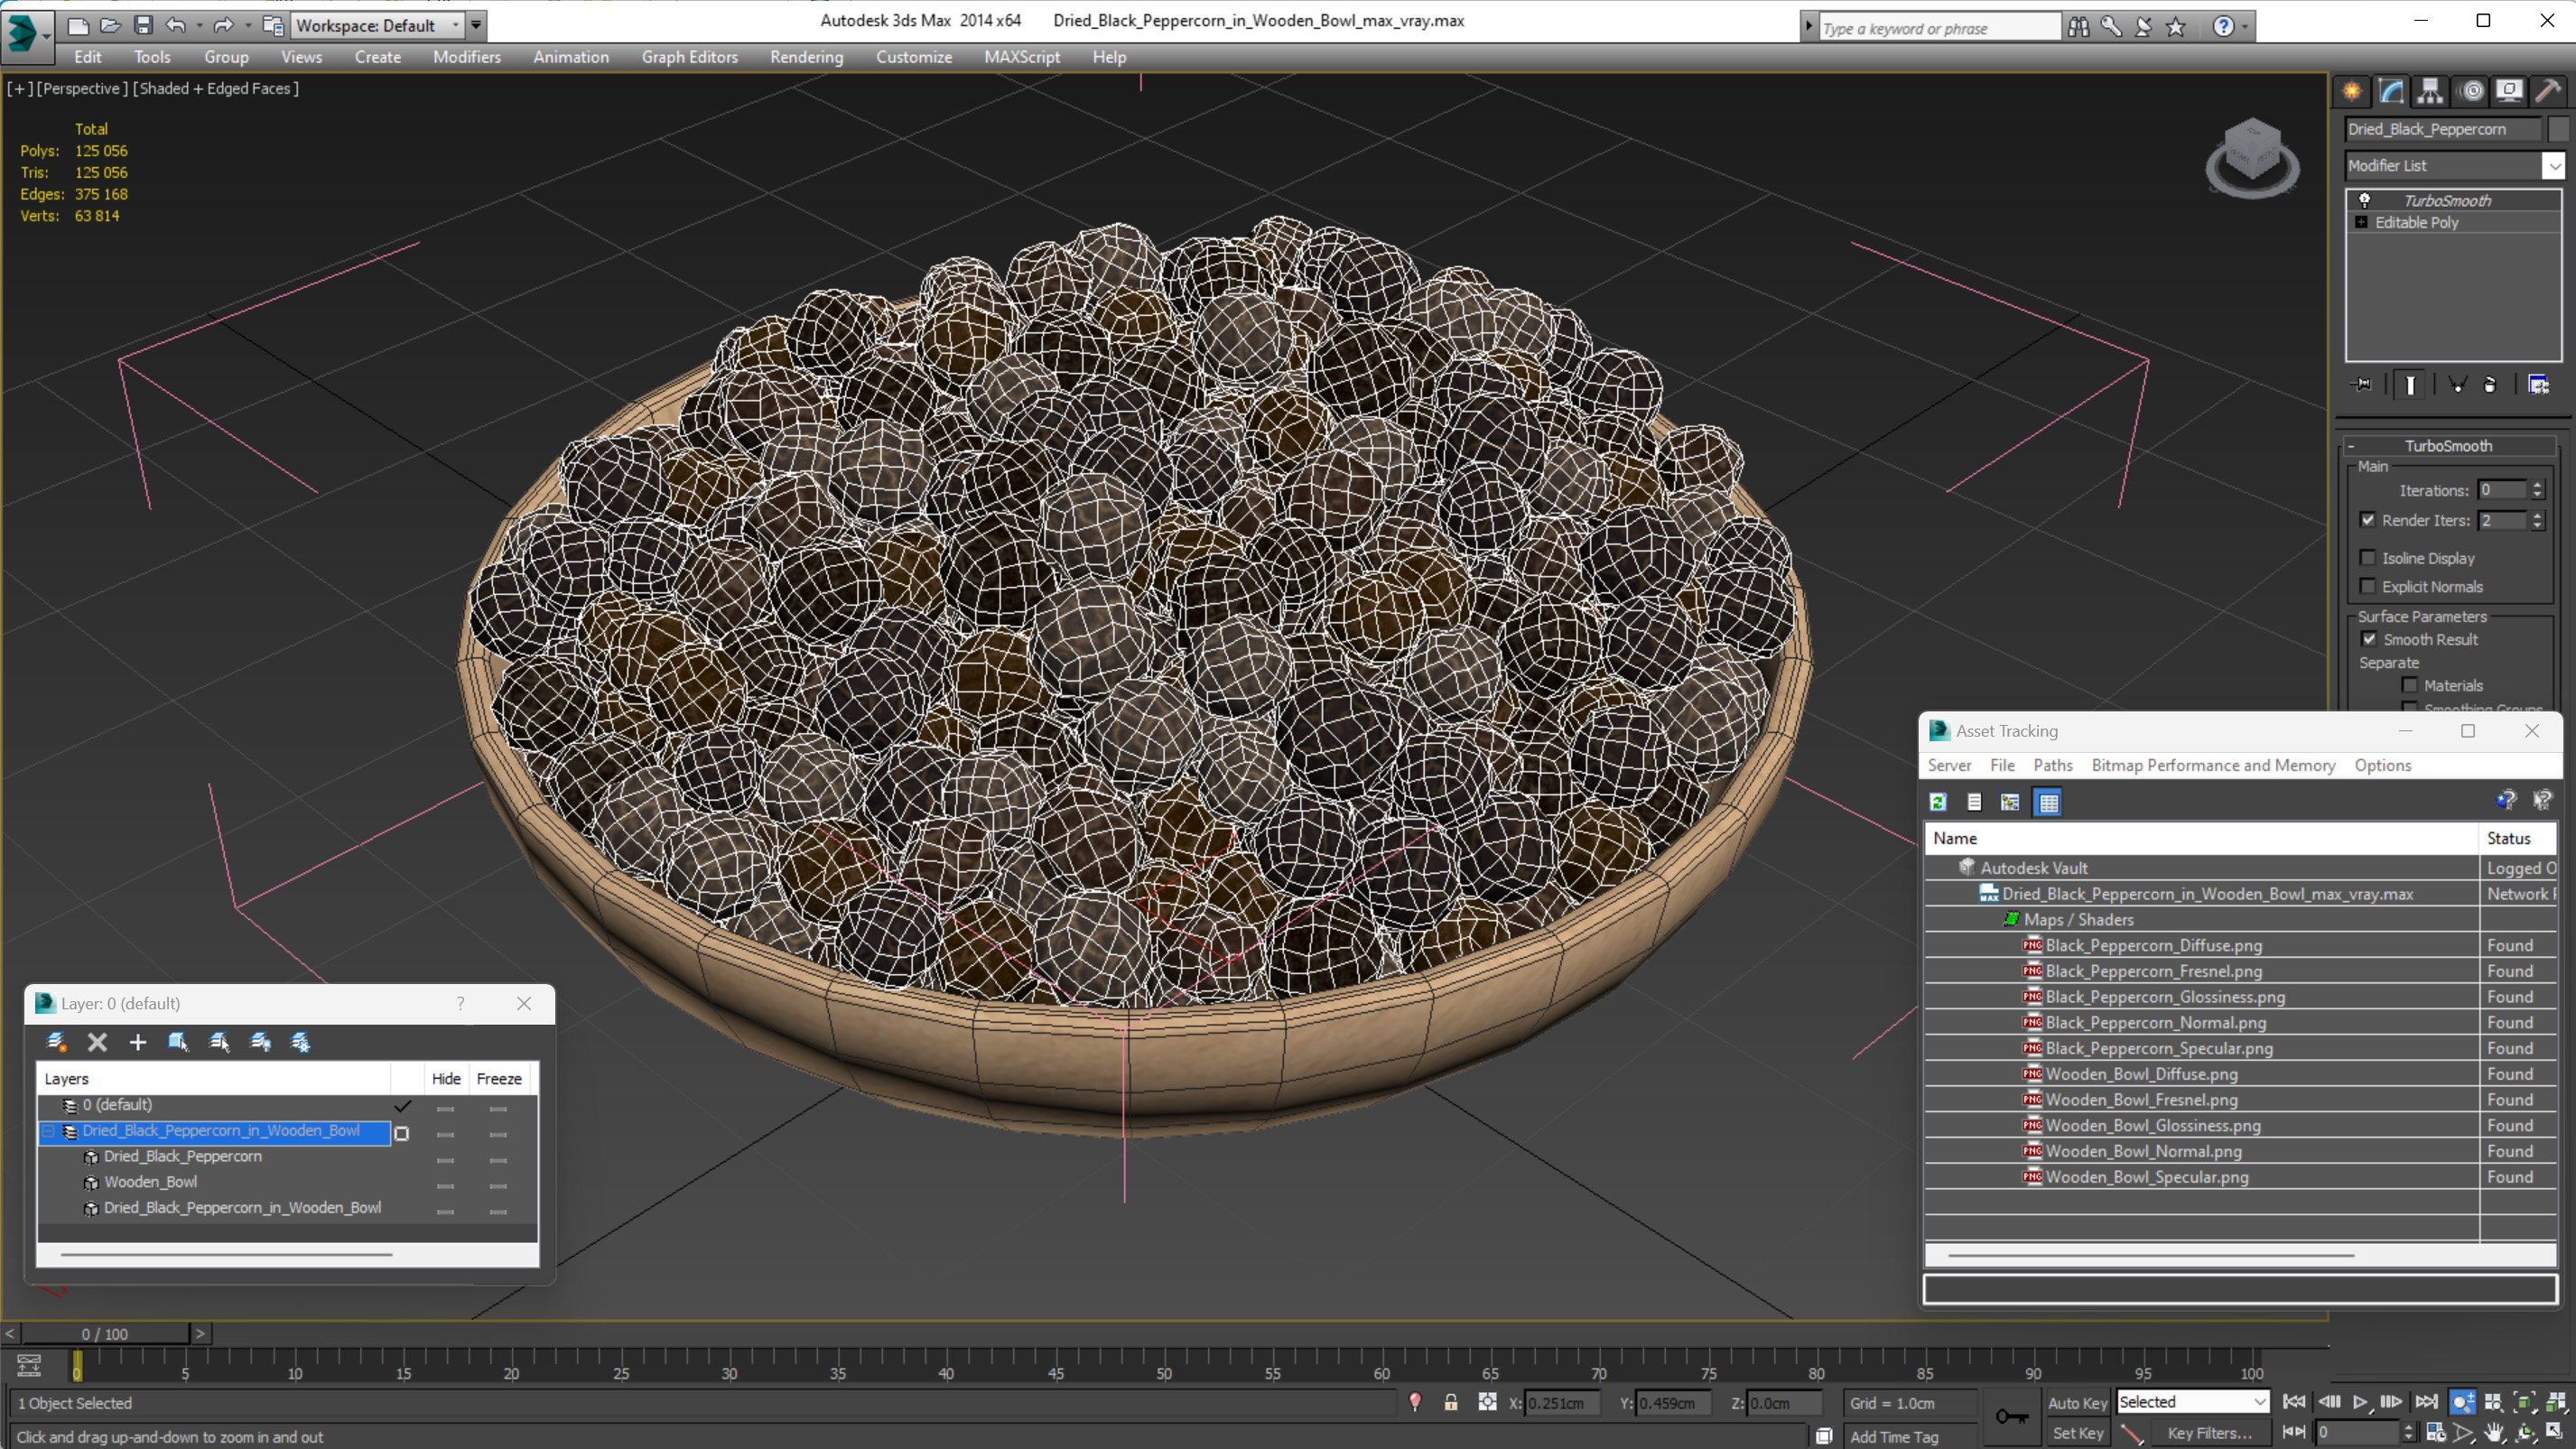The image size is (2576, 1449).
Task: Open the quick access toolbar customize arrow
Action: point(476,25)
